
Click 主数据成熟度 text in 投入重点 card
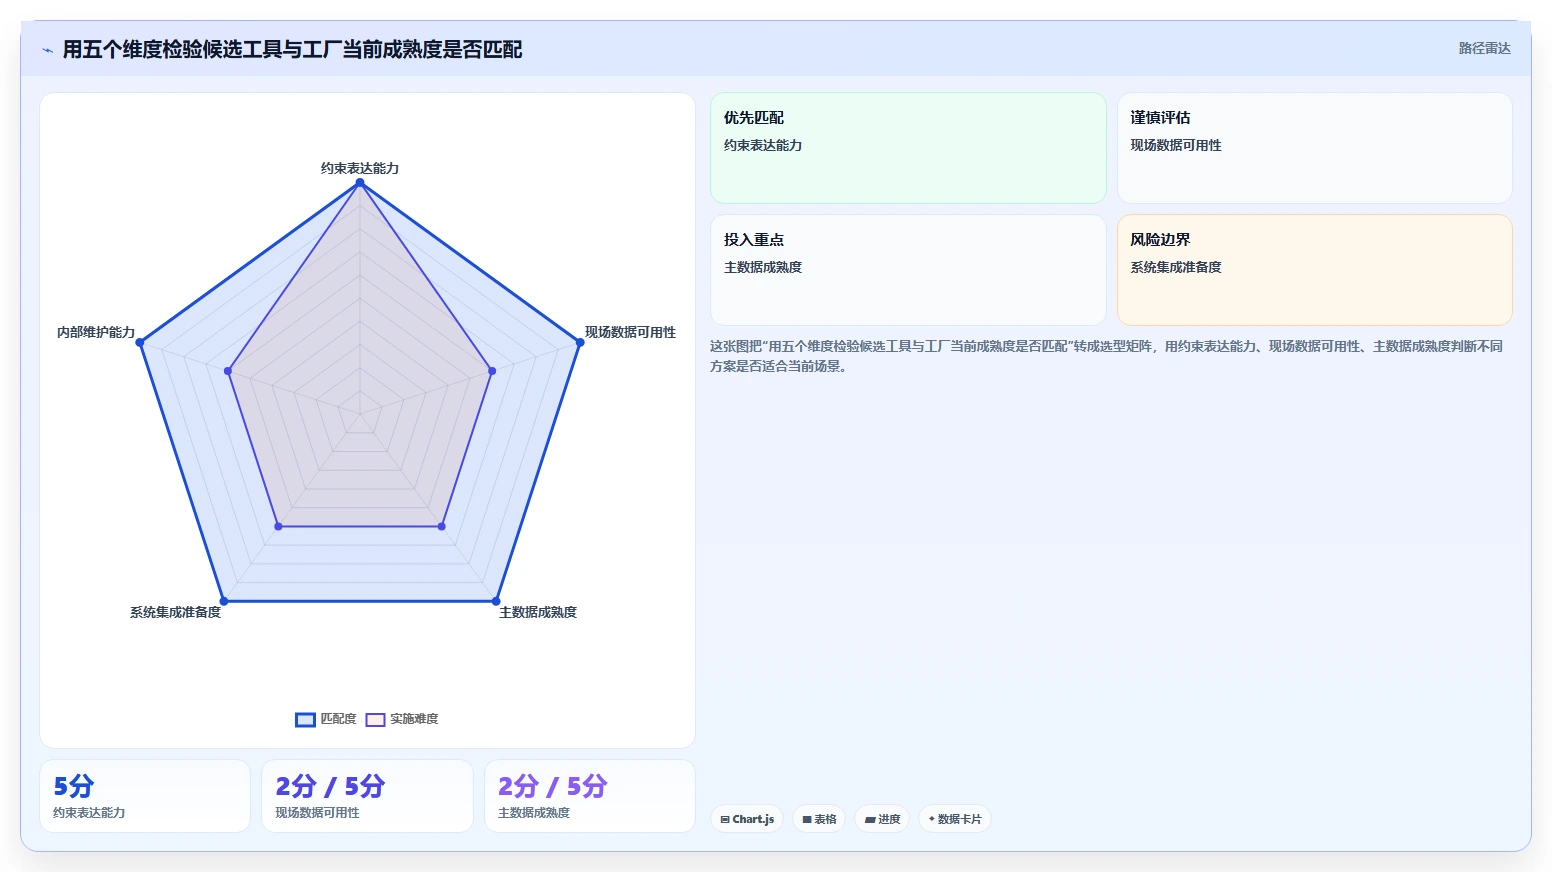[763, 267]
